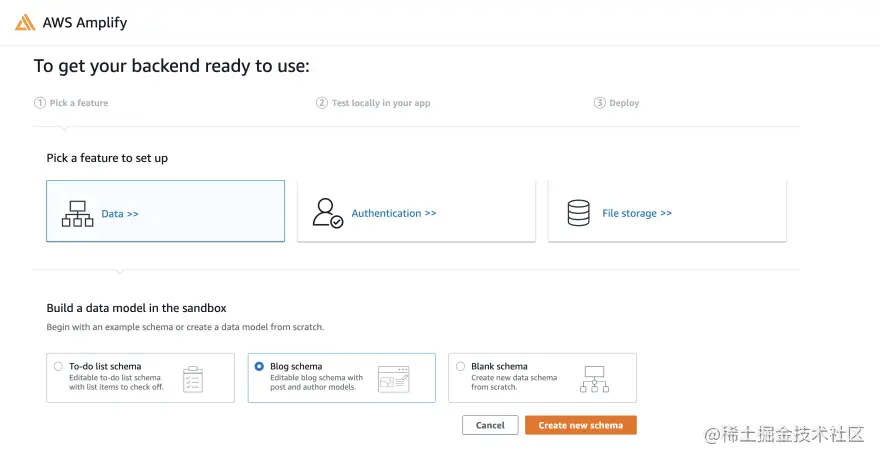Click the AWS Amplify logo icon
Screen dimensions: 880x460
pos(25,22)
